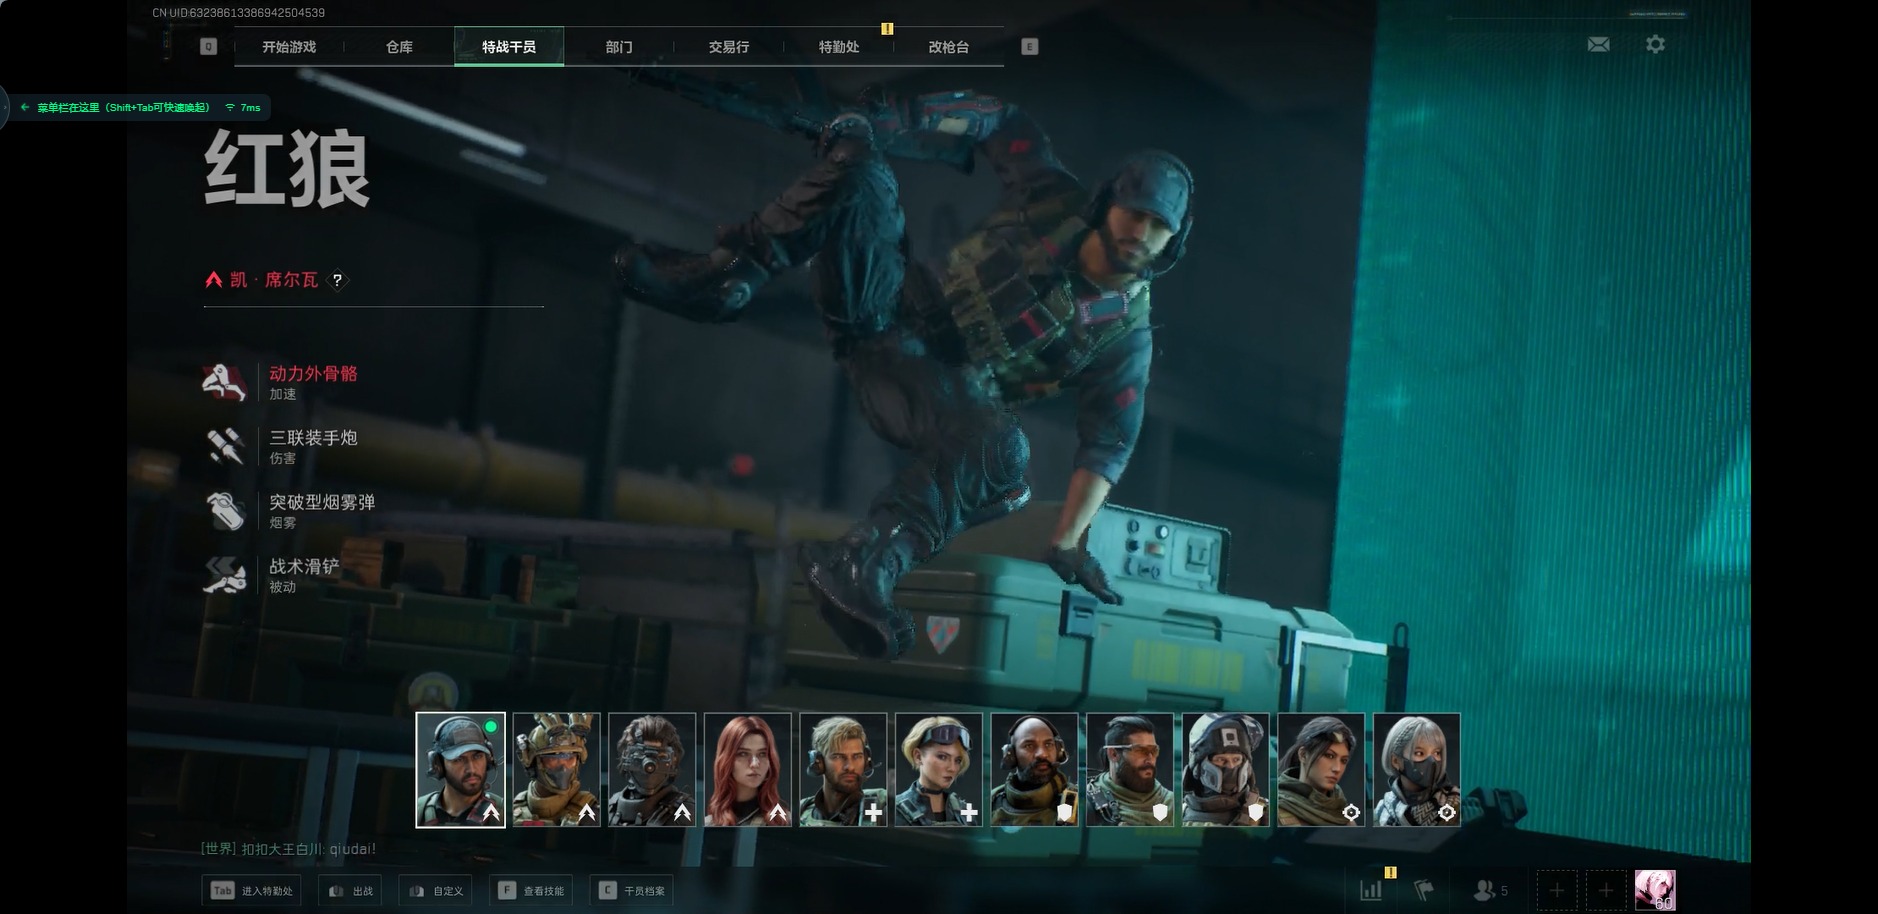The image size is (1878, 914).
Task: Click the Q key previous-tab icon
Action: point(208,47)
